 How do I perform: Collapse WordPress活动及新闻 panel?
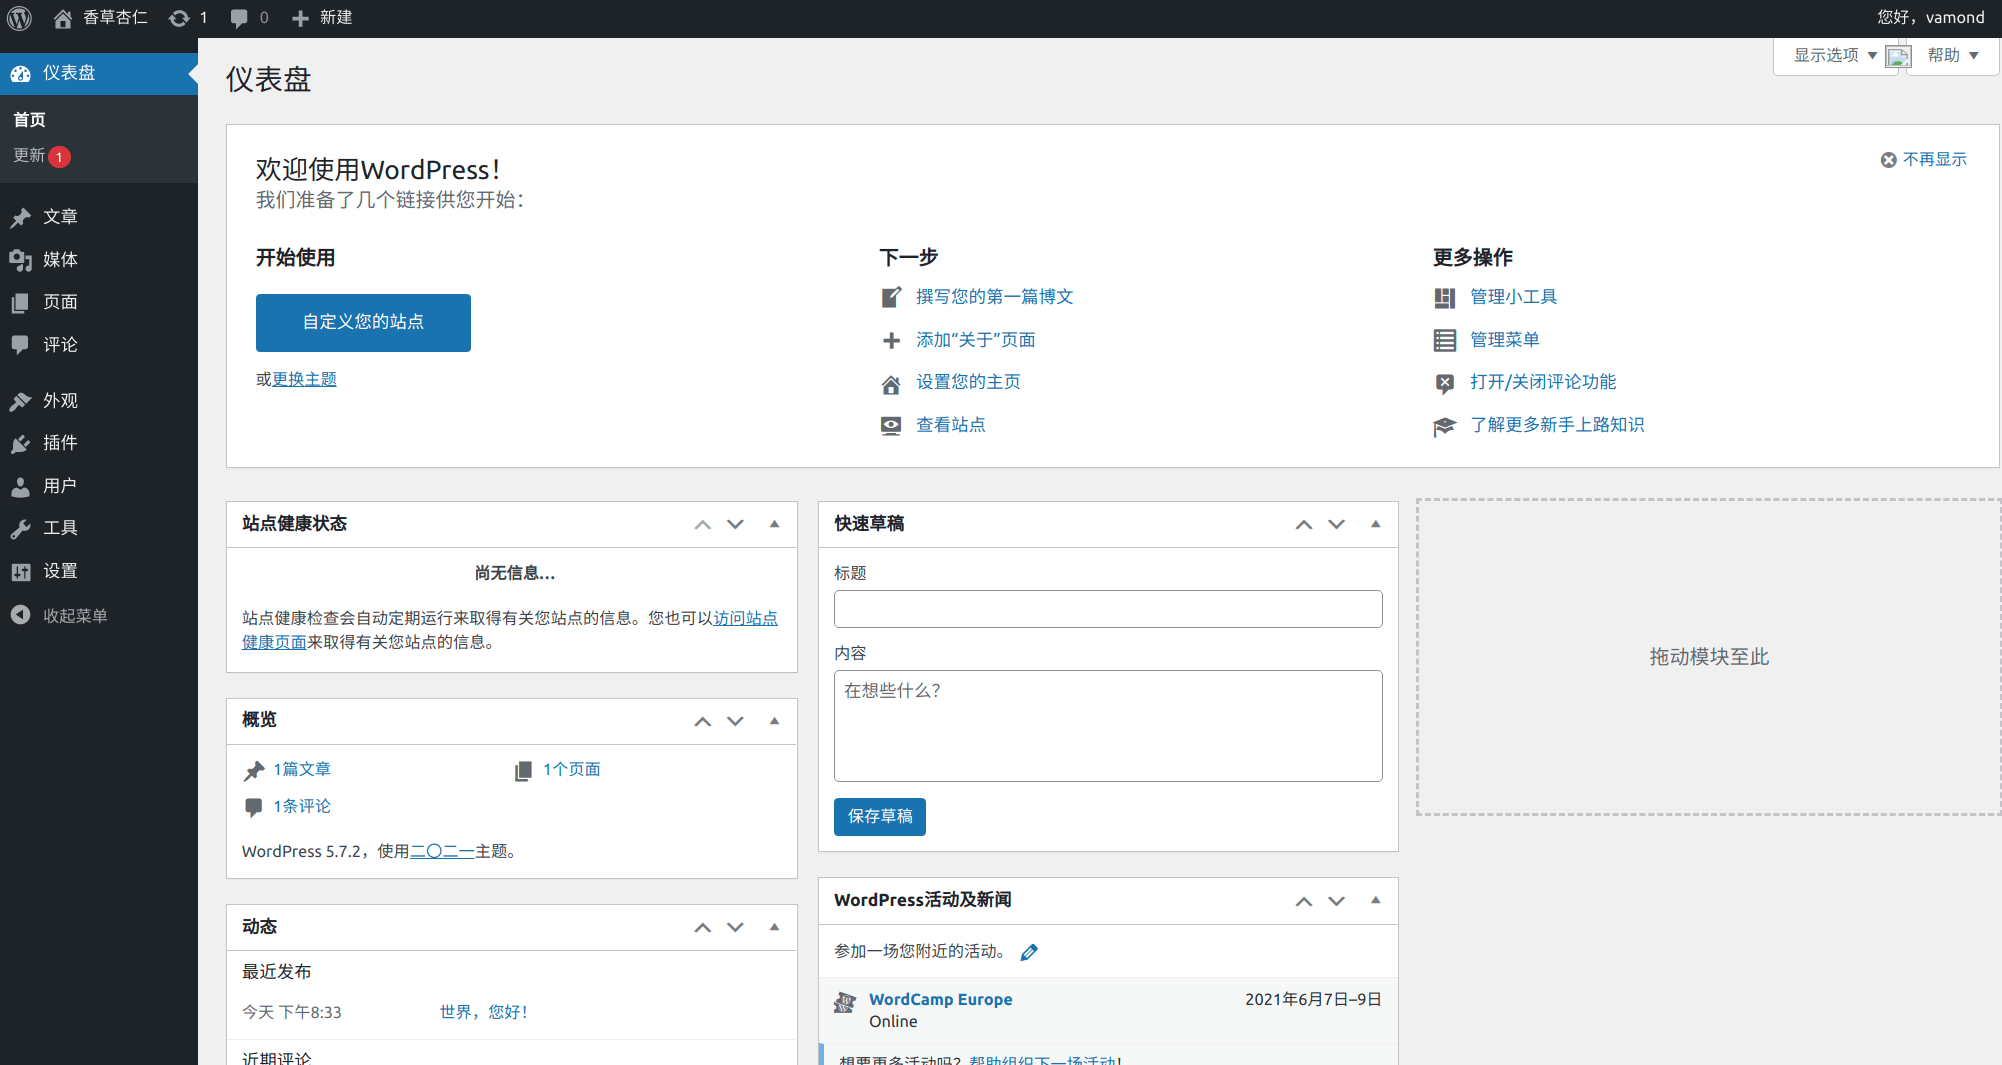click(x=1375, y=900)
